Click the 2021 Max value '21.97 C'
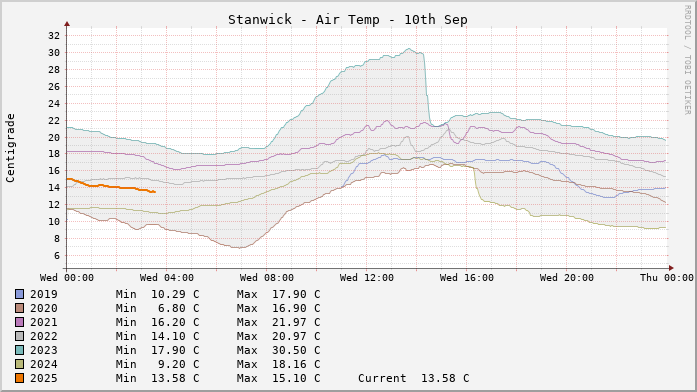The height and width of the screenshot is (392, 697). click(x=296, y=322)
